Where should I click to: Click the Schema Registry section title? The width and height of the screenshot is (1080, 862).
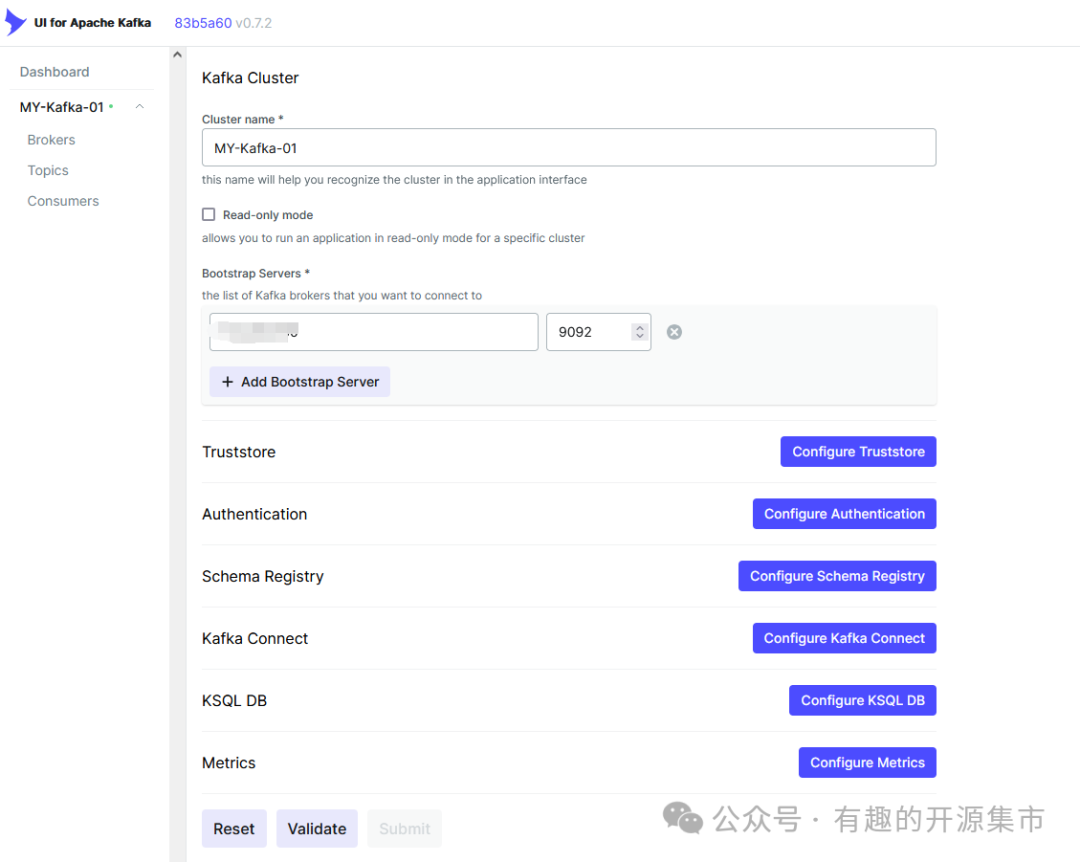point(262,576)
